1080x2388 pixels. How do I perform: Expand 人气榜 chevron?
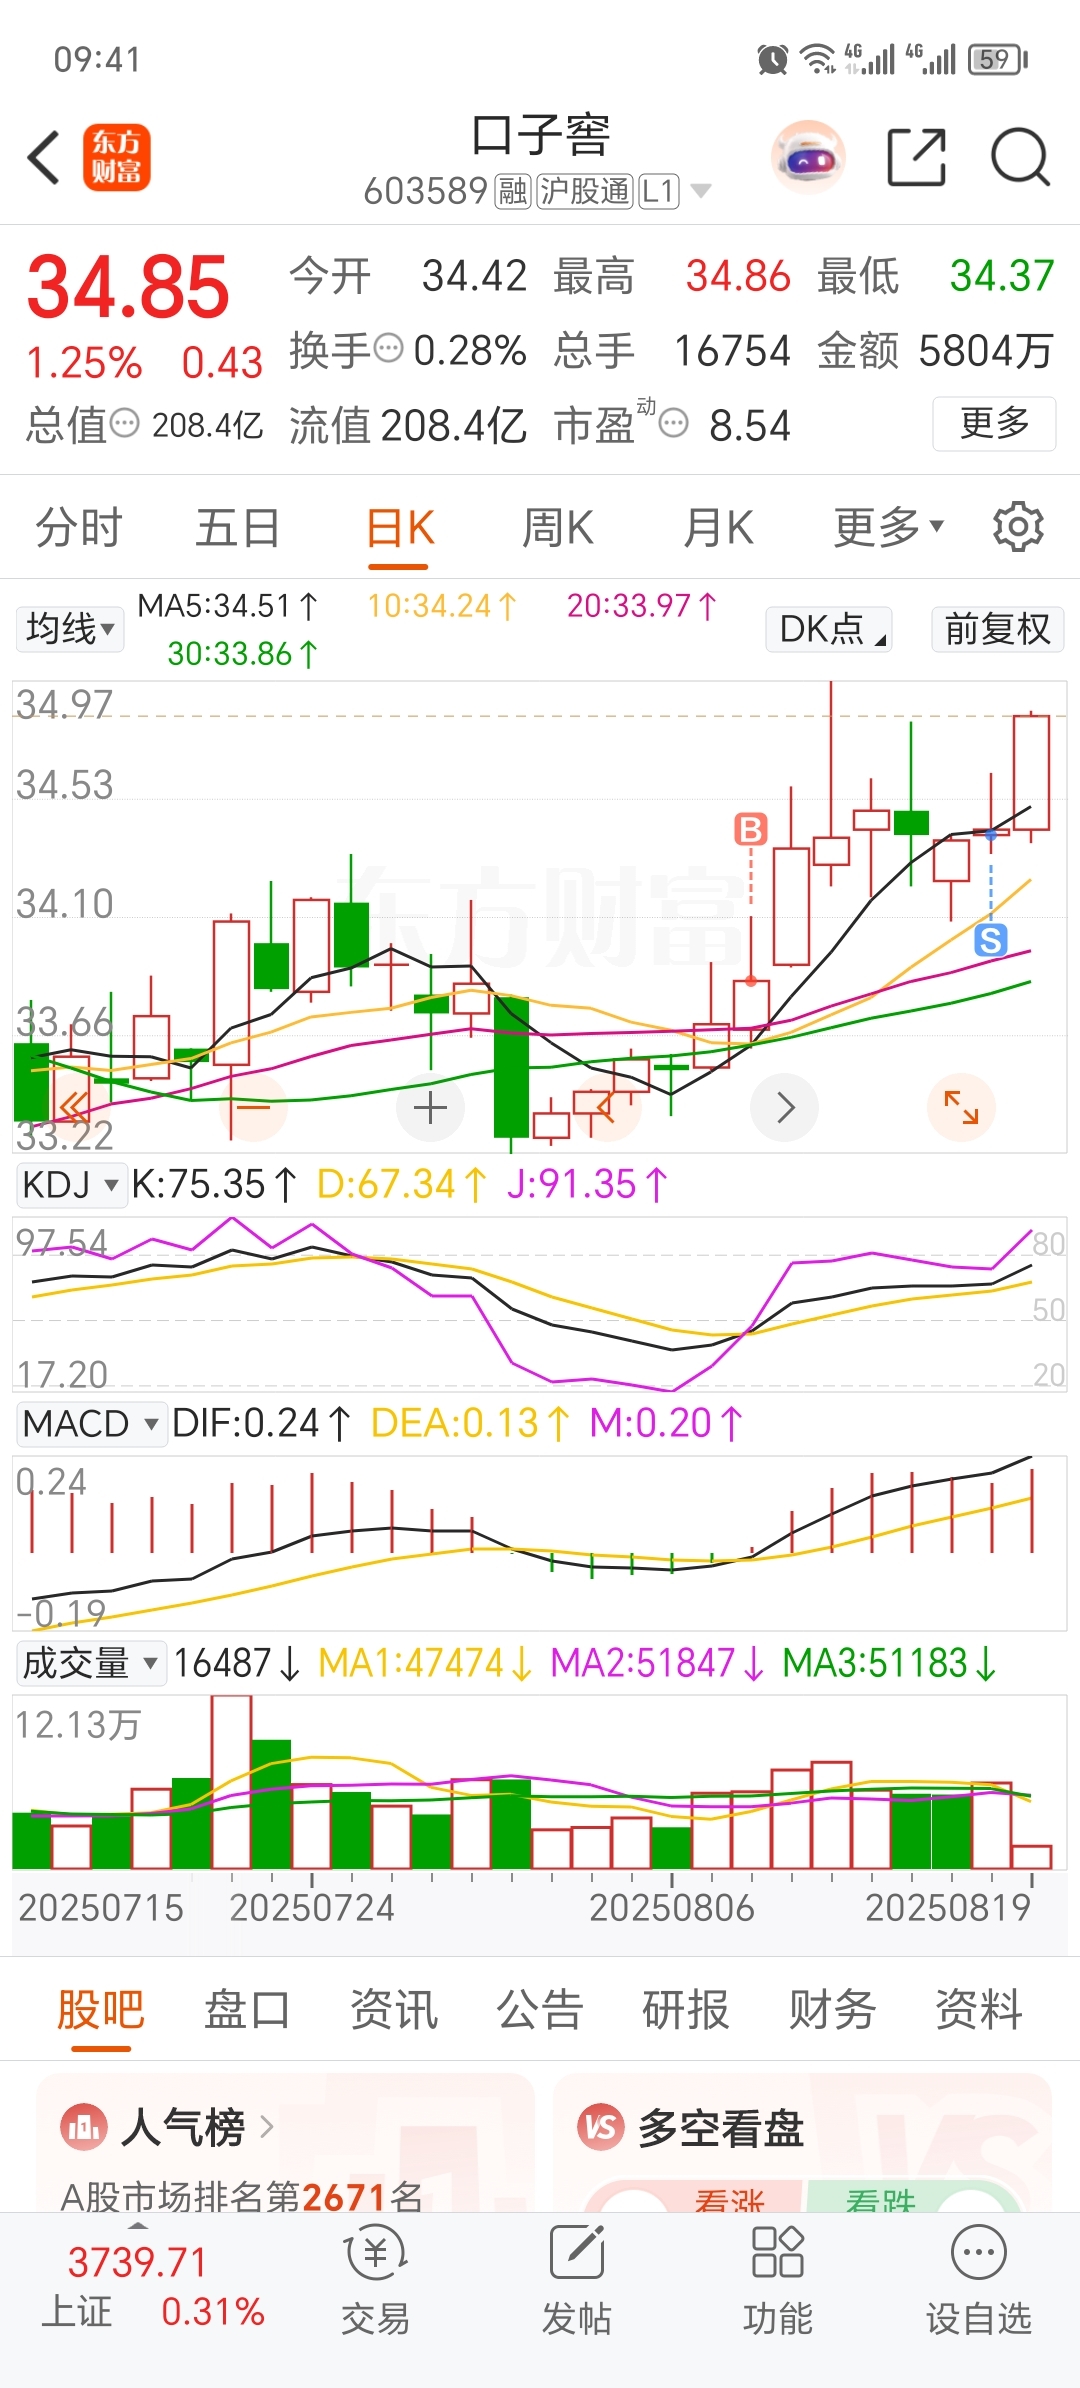pyautogui.click(x=267, y=2127)
